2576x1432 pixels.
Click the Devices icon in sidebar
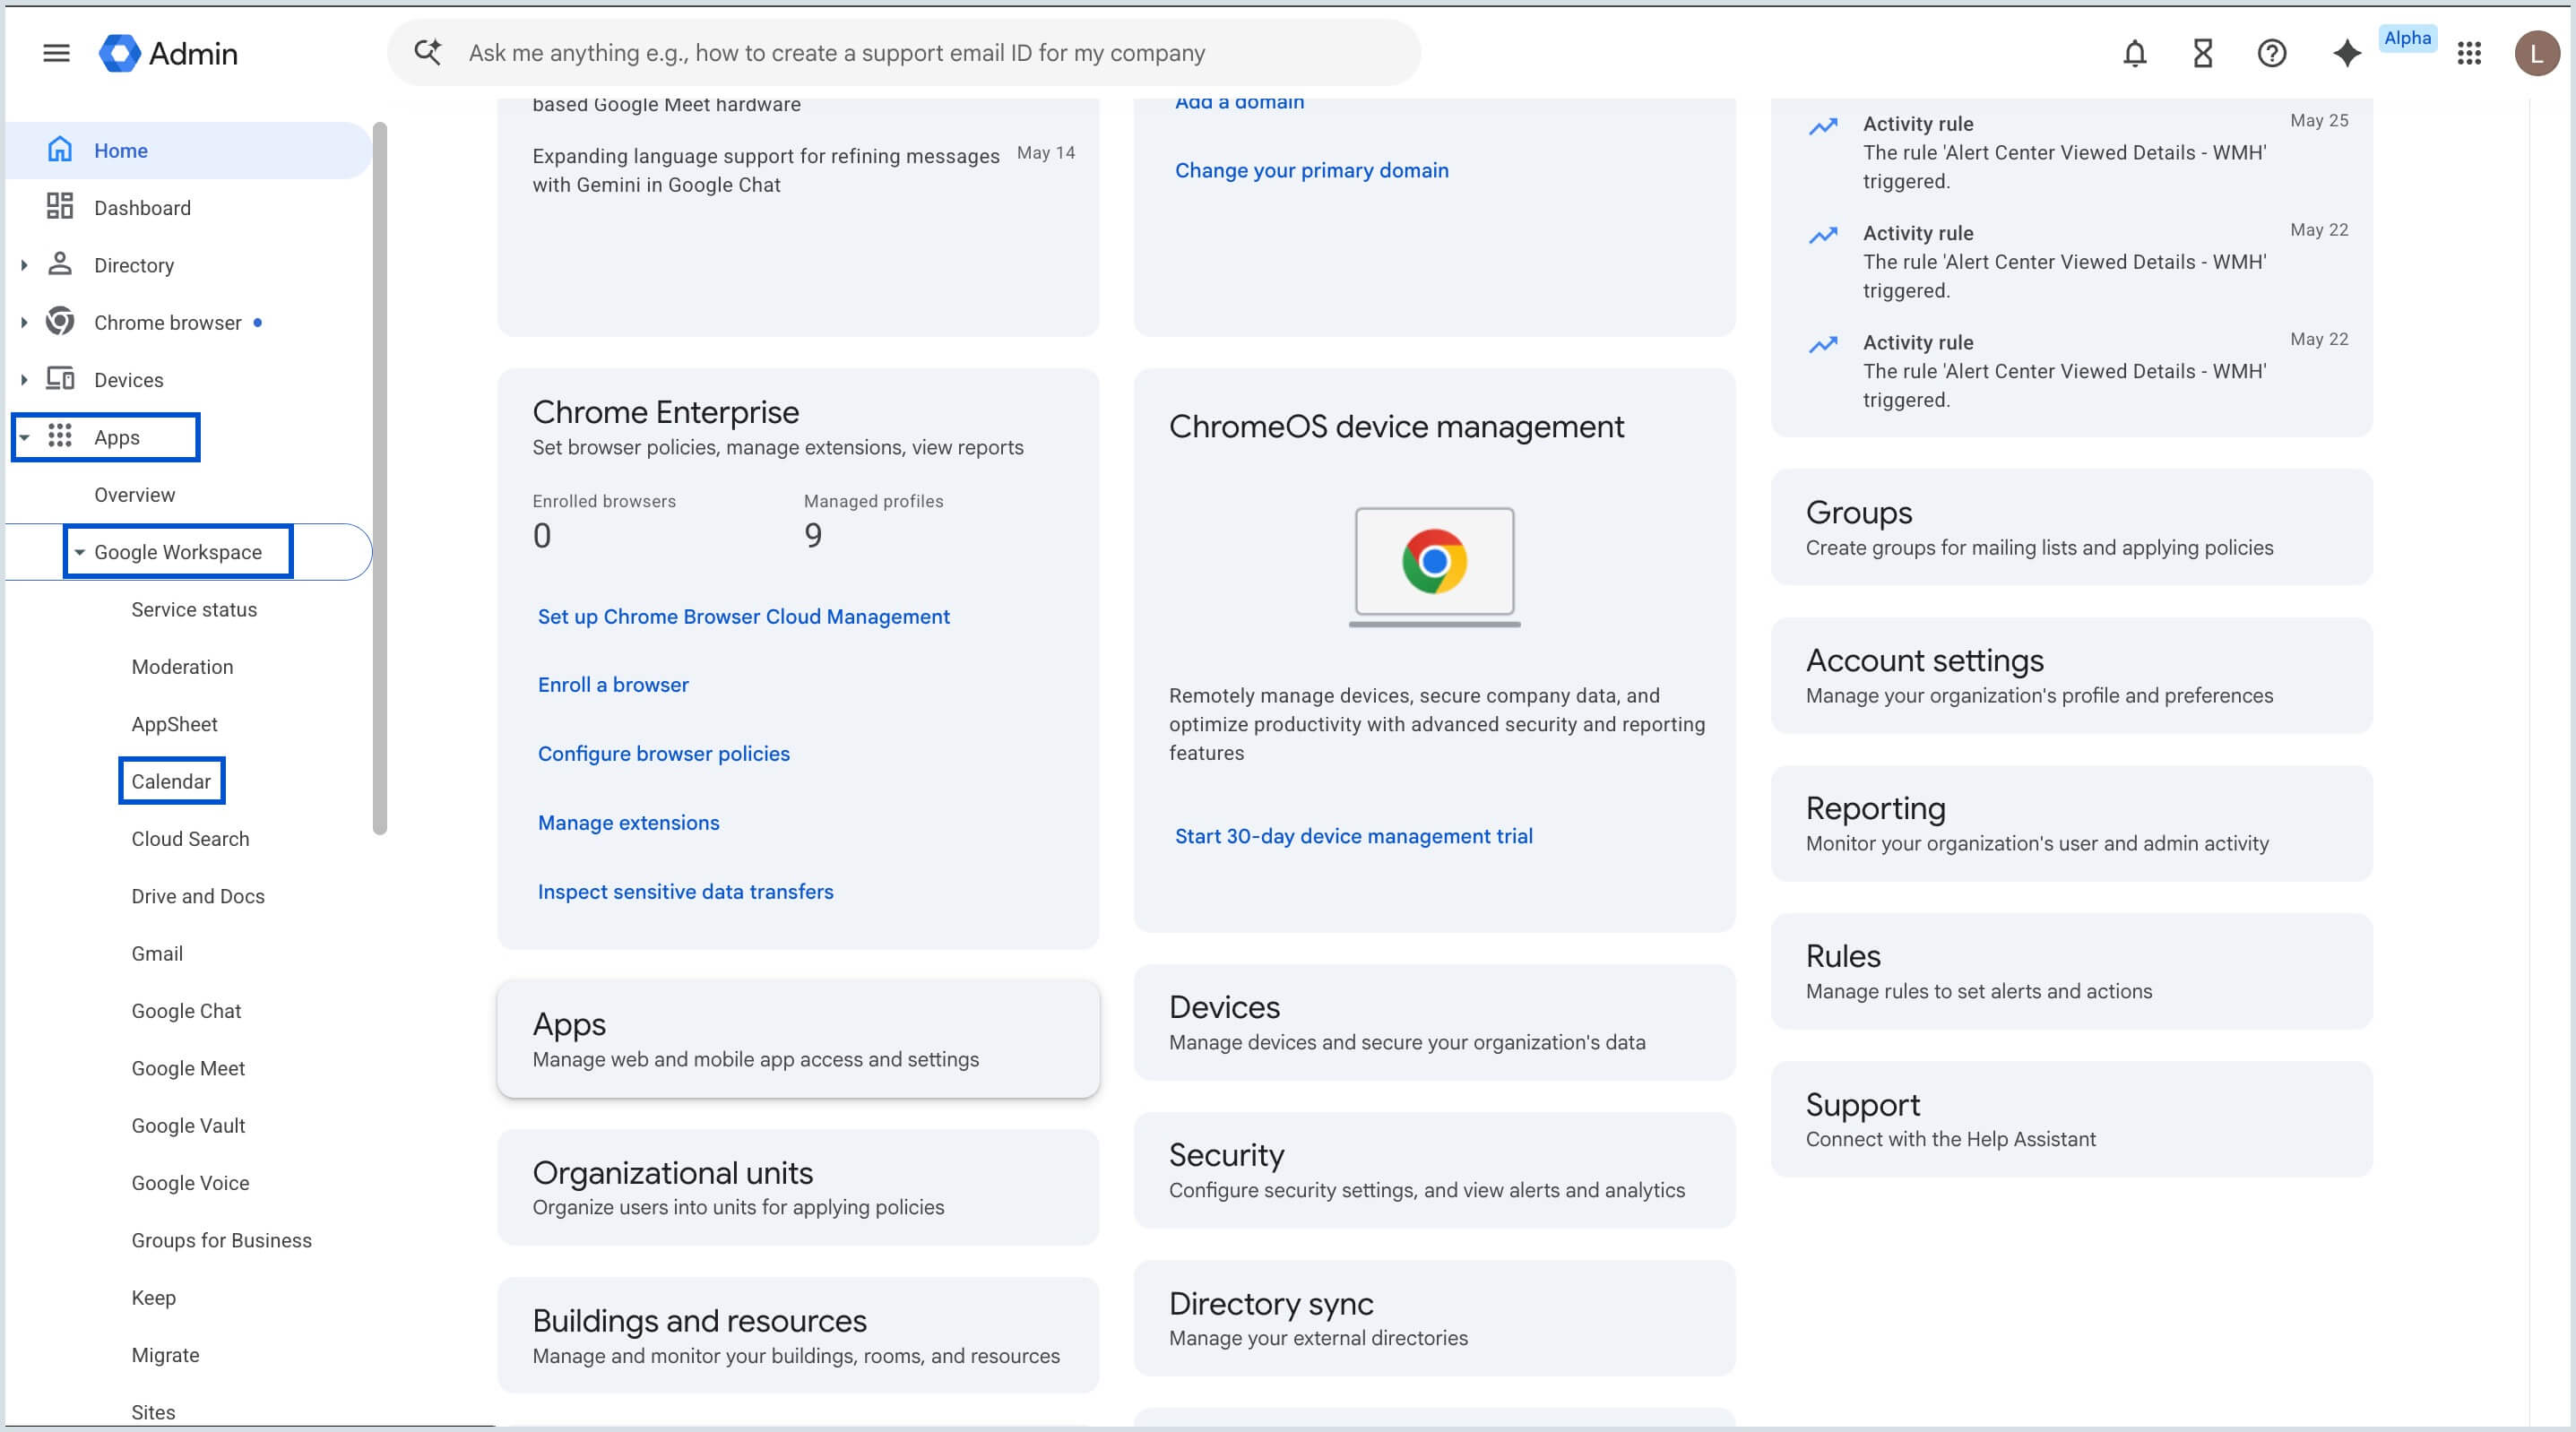(x=60, y=379)
